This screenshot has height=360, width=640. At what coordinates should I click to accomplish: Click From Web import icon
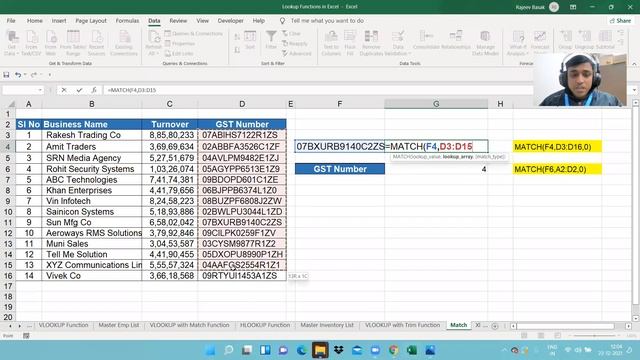pyautogui.click(x=51, y=43)
